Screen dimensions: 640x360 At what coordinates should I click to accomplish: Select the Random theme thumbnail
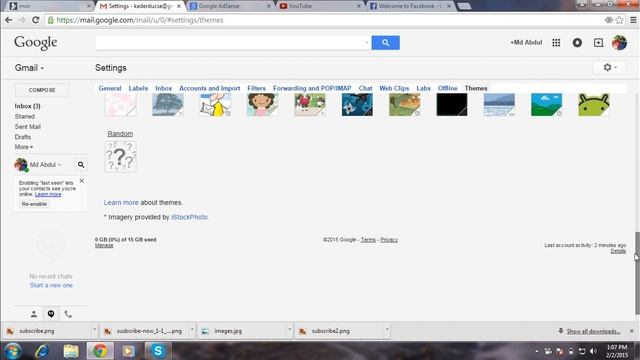[x=120, y=157]
